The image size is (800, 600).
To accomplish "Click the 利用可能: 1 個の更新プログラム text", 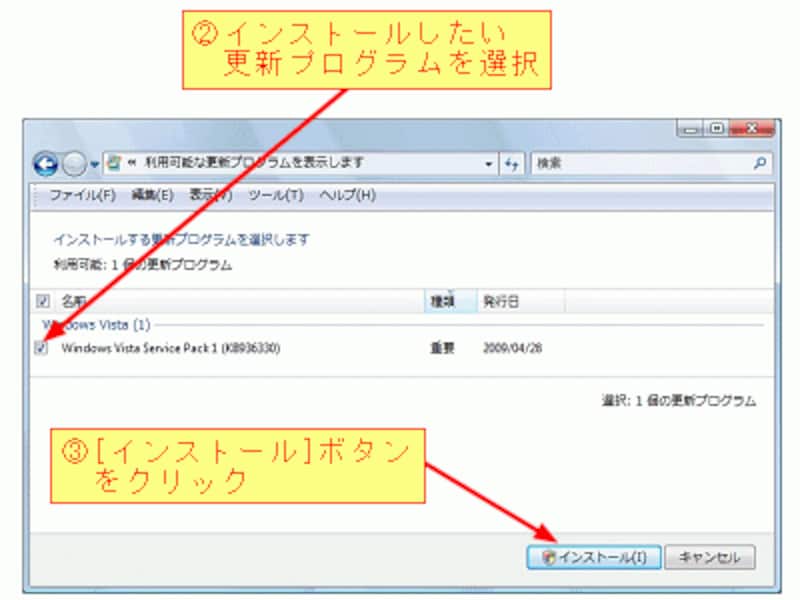I will 143,265.
